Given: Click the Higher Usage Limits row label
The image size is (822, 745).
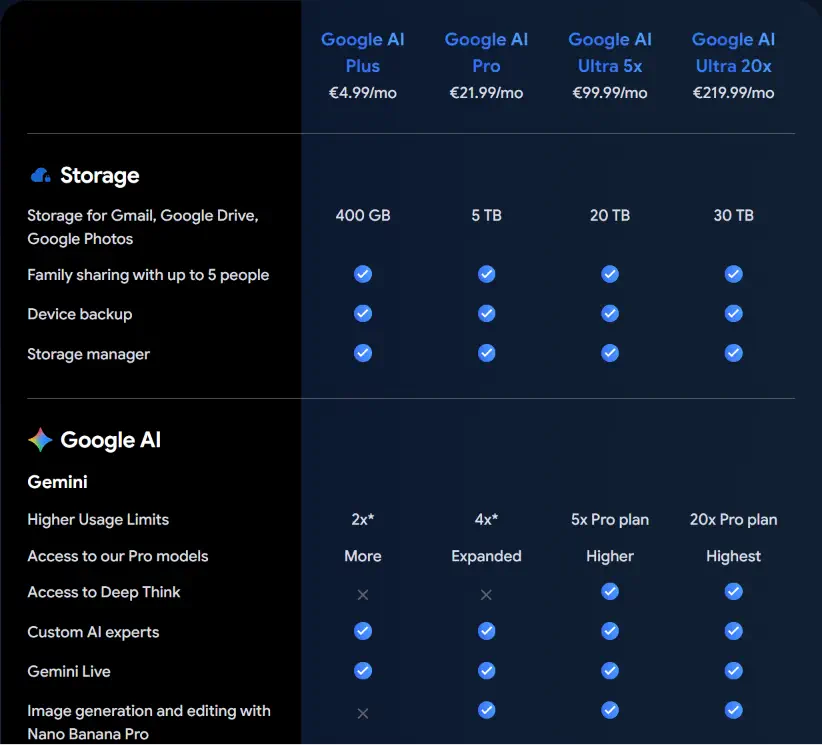Looking at the screenshot, I should point(98,520).
